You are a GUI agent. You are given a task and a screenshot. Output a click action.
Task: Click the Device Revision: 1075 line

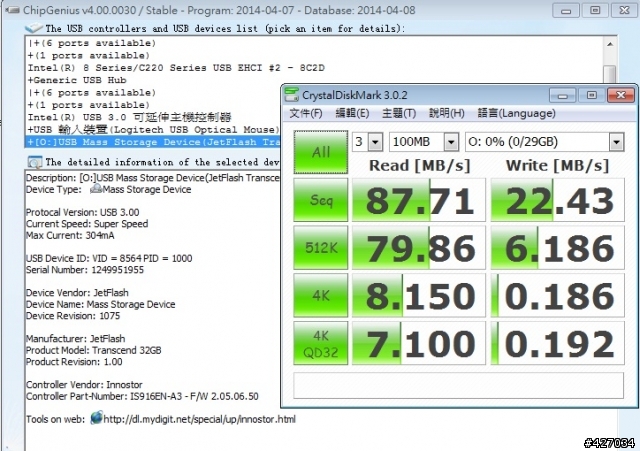coord(73,316)
